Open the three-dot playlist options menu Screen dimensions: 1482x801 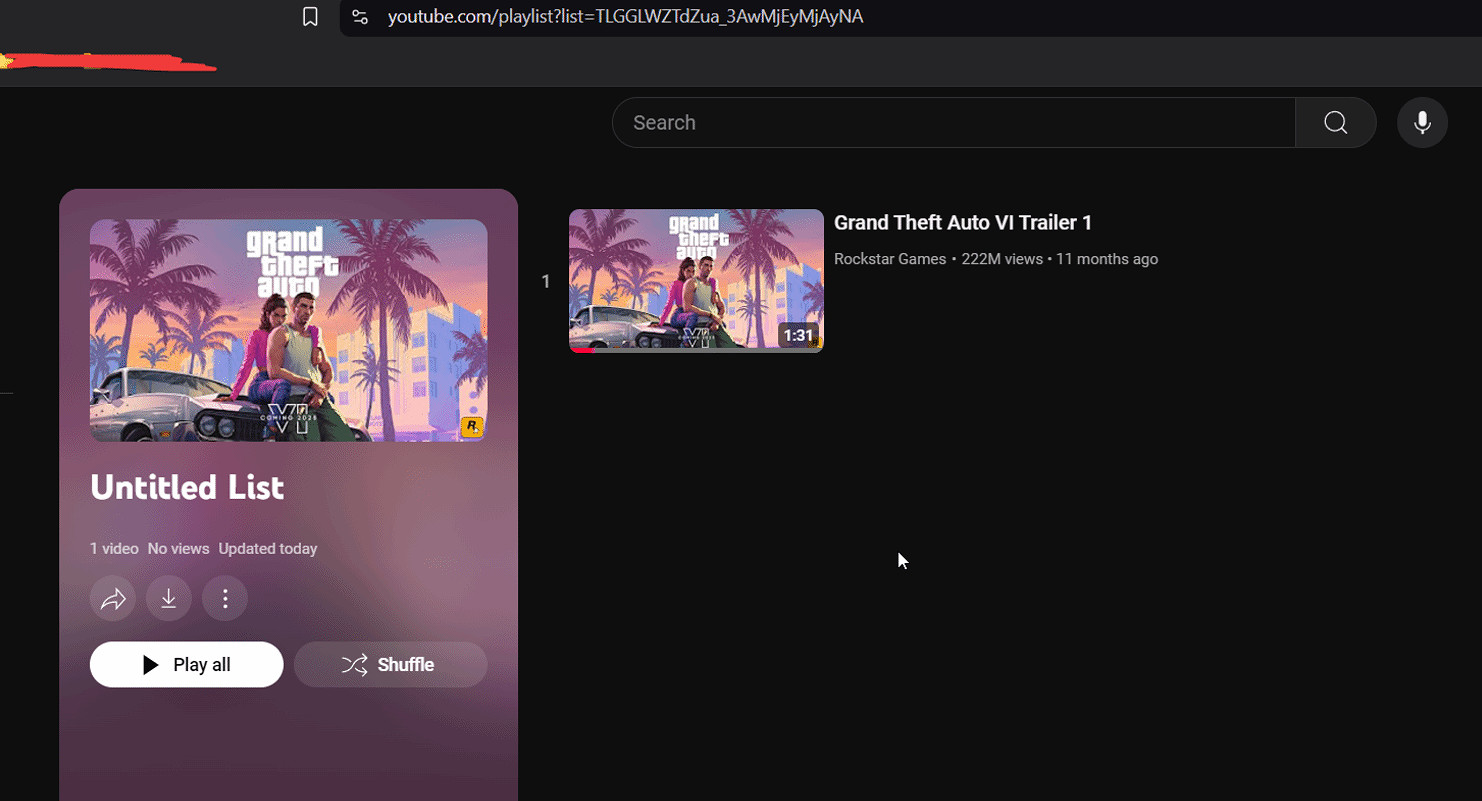click(x=225, y=599)
